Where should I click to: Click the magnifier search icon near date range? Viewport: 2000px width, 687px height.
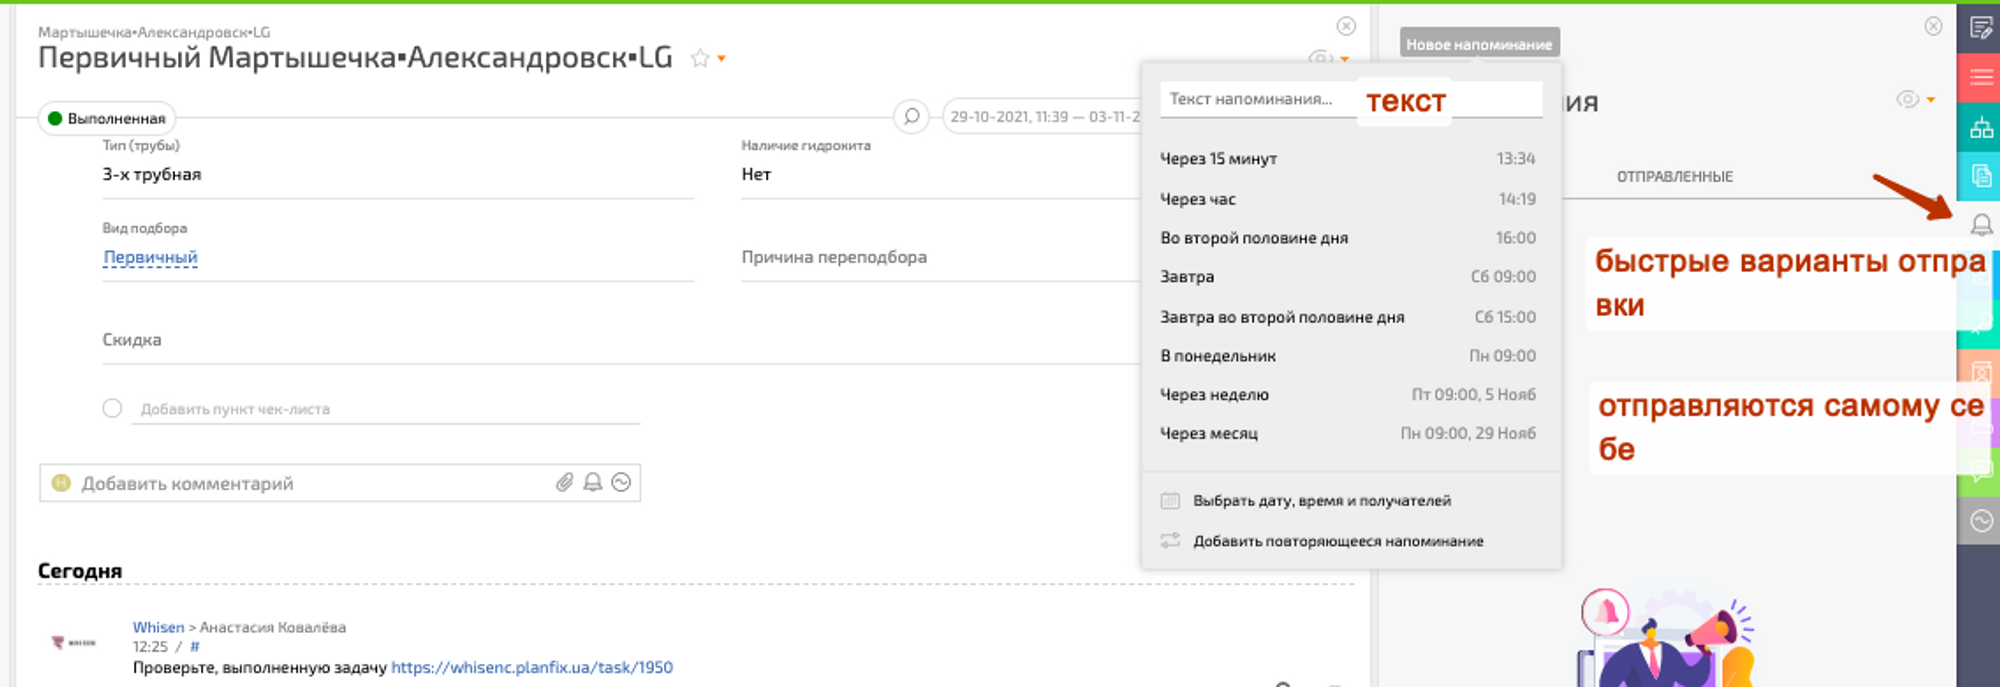[x=911, y=117]
